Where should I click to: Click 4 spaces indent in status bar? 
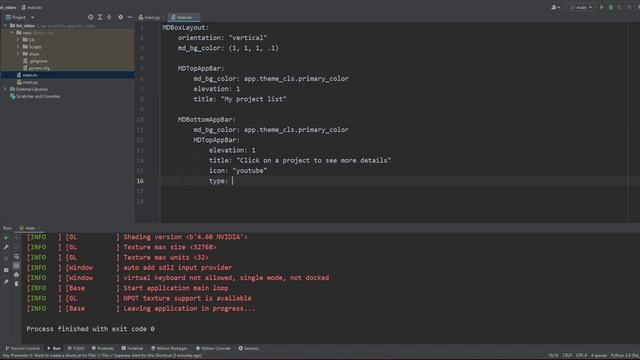click(x=599, y=356)
